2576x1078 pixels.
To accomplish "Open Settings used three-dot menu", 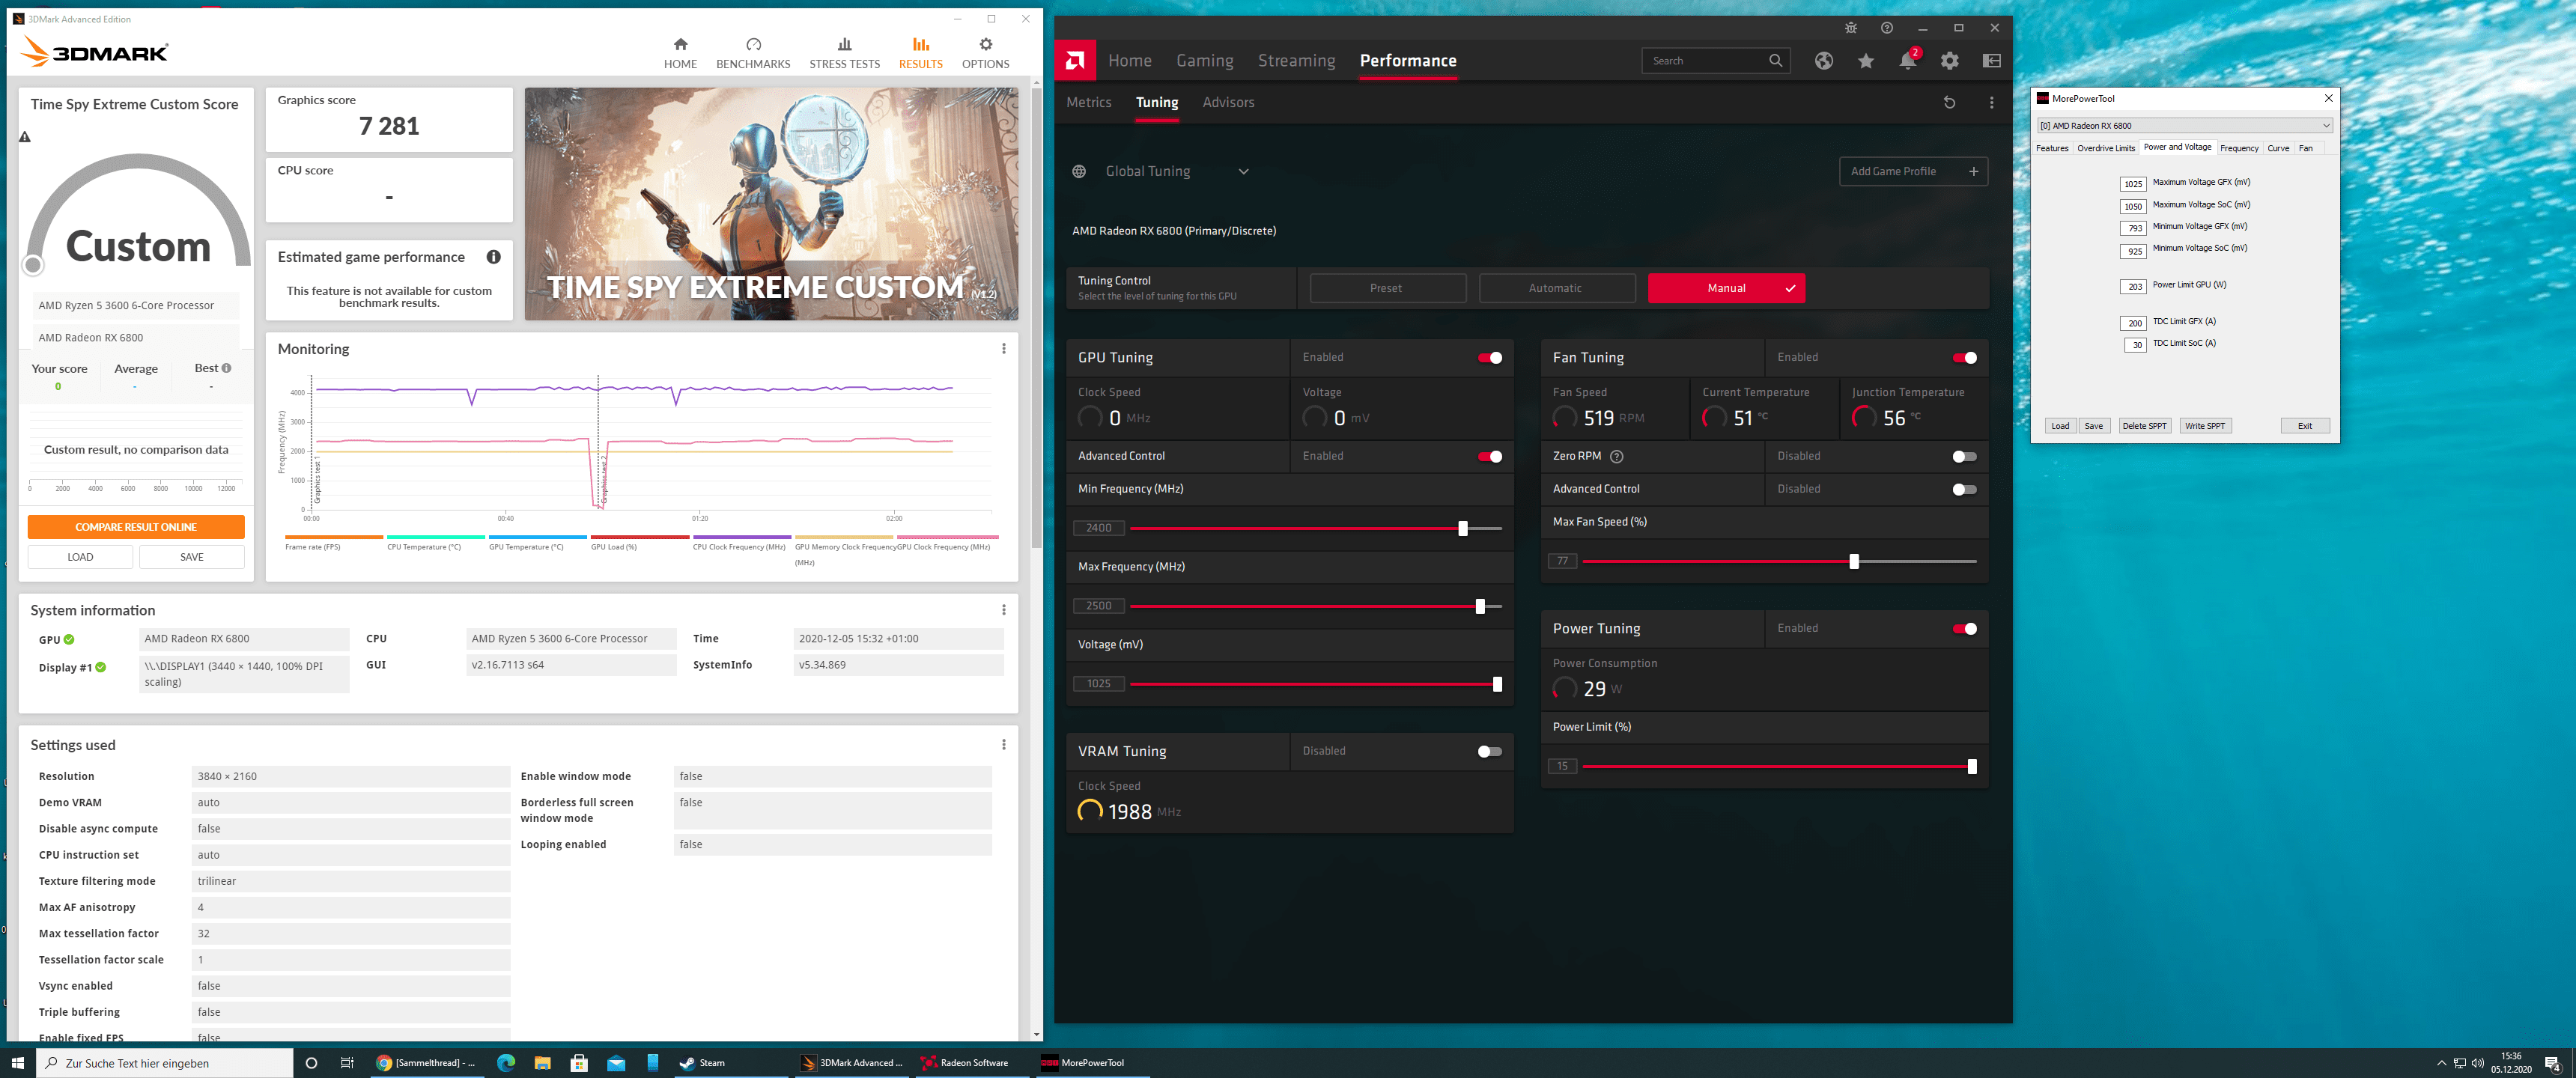I will 1003,745.
